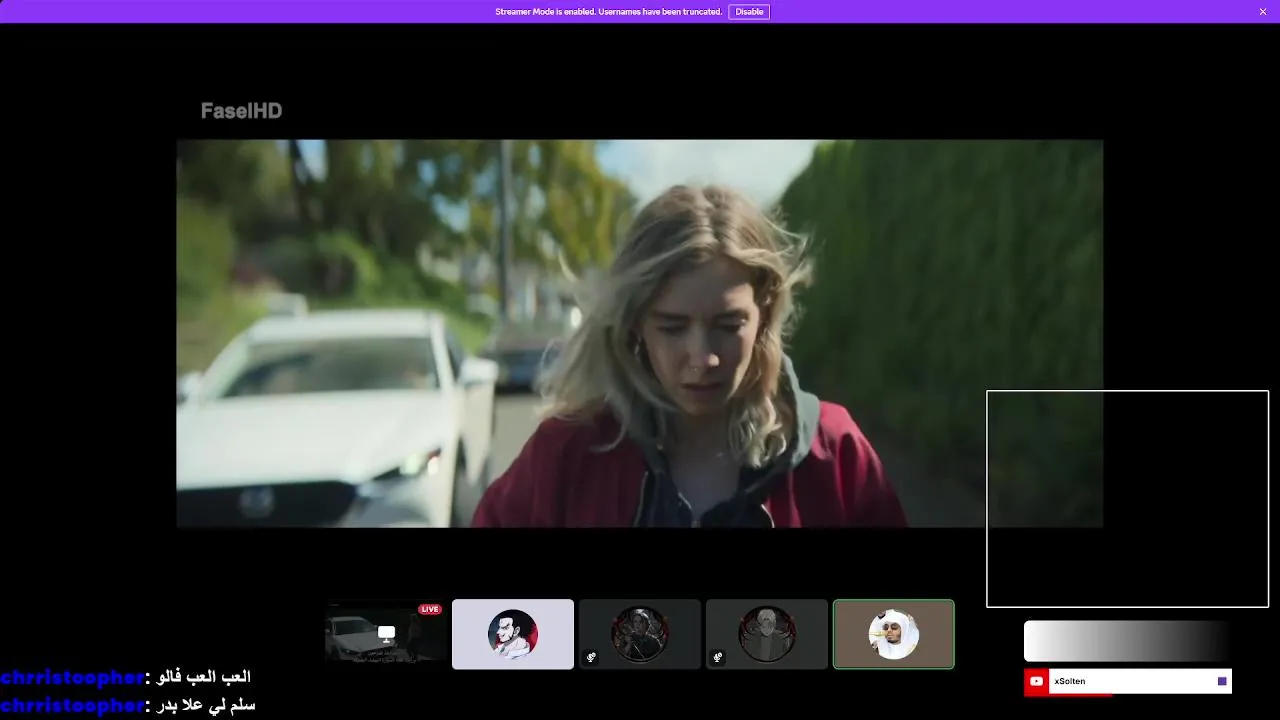Viewport: 1280px width, 720px height.
Task: Click the 'Streamer Mode is enabled' notice text
Action: (608, 12)
